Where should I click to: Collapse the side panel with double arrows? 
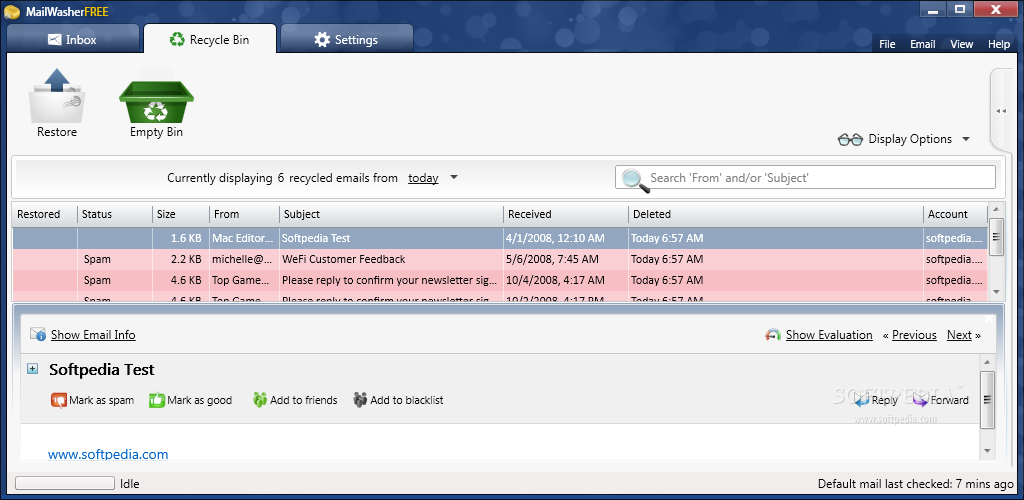1001,111
